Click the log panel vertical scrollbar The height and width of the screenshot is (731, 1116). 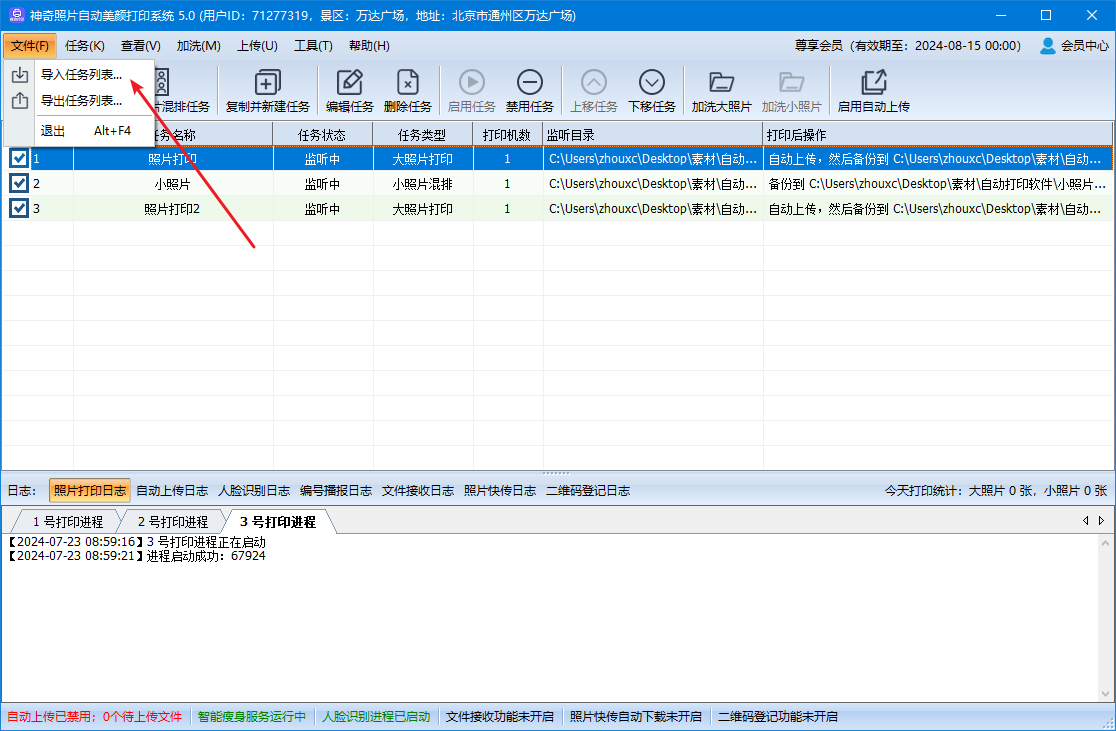[x=1105, y=620]
